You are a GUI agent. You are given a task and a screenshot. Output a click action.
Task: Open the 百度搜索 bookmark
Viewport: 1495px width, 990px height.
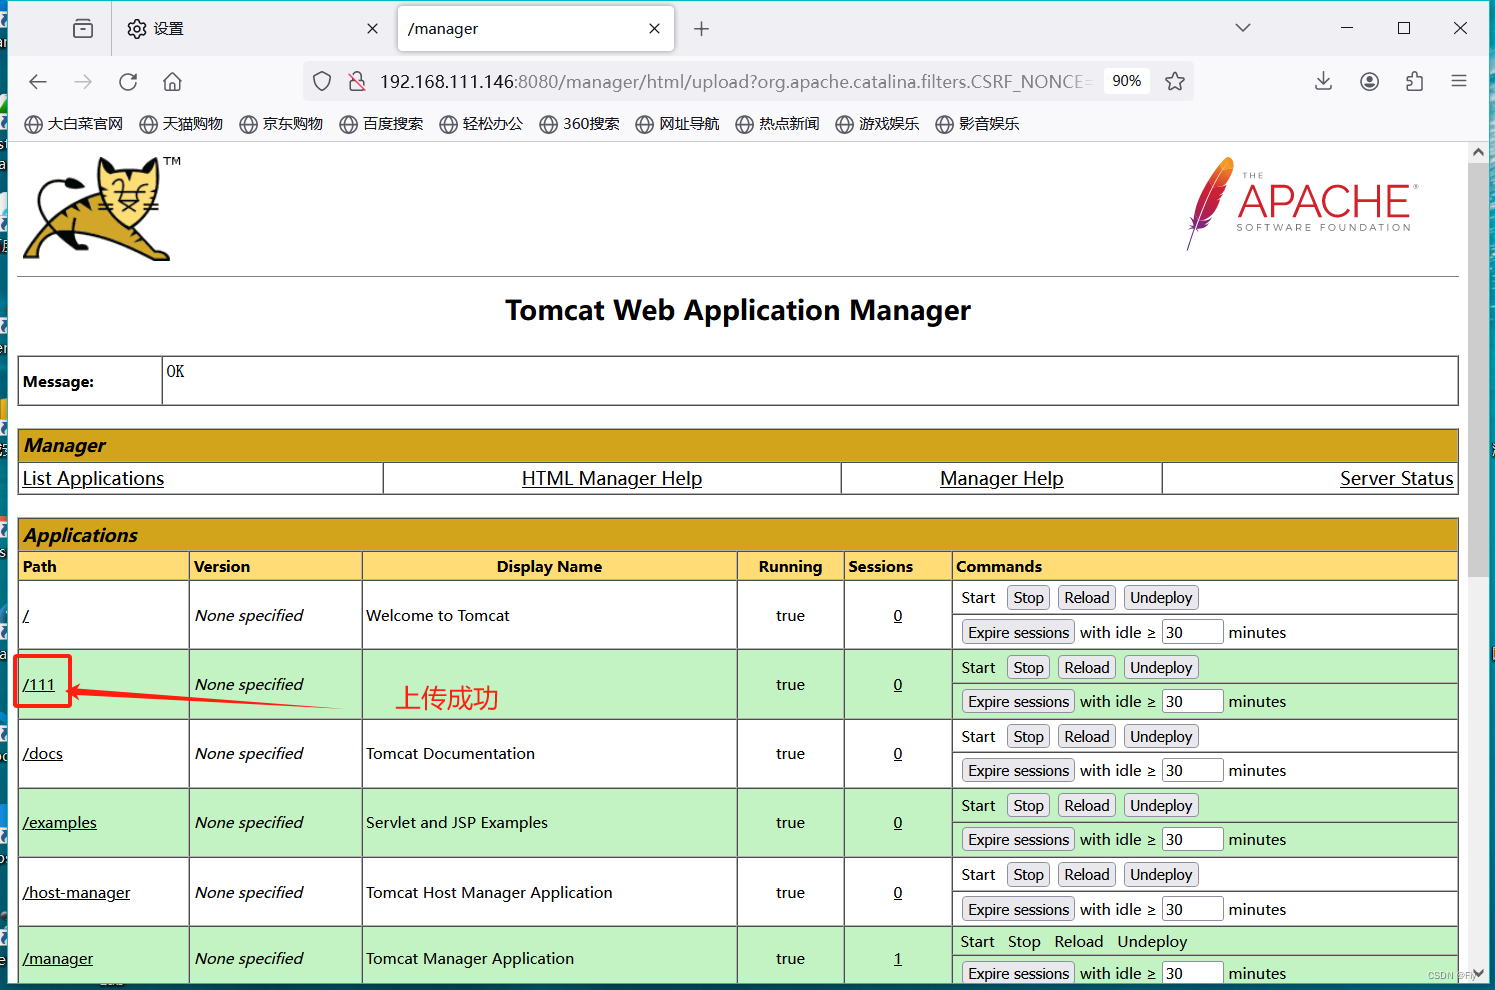click(x=381, y=124)
